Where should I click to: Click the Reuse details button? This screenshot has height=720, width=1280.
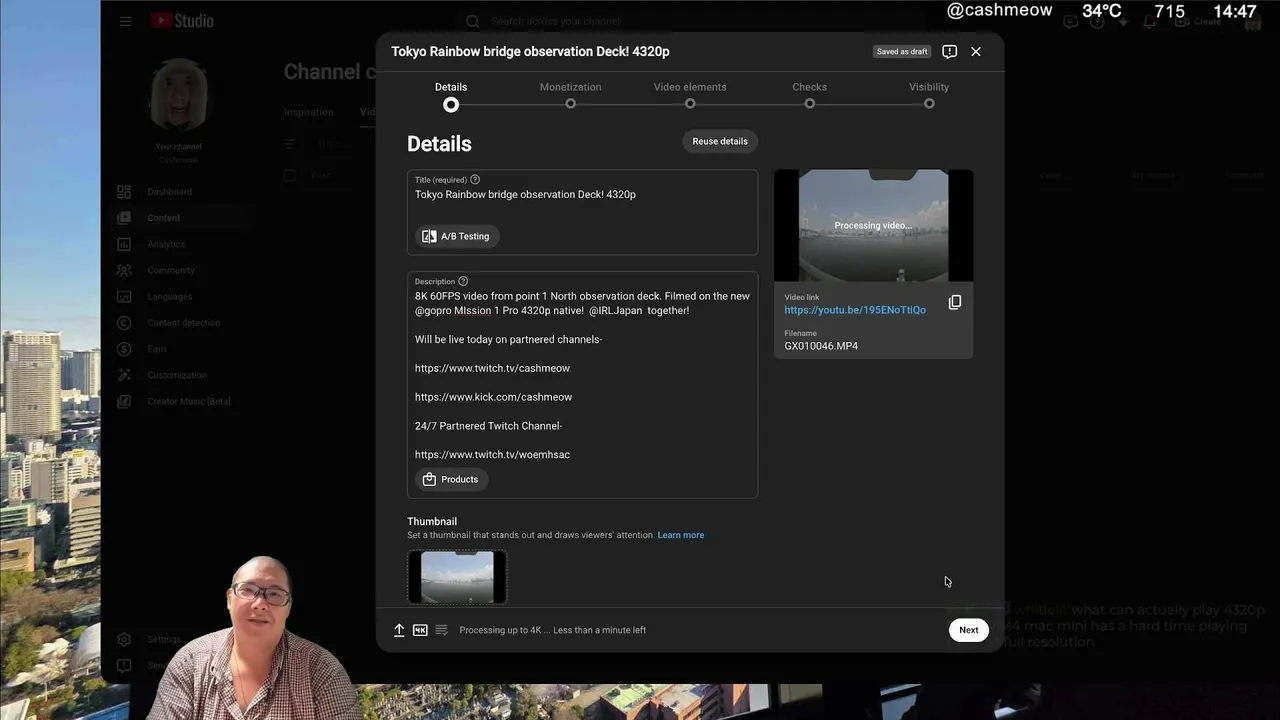point(720,141)
